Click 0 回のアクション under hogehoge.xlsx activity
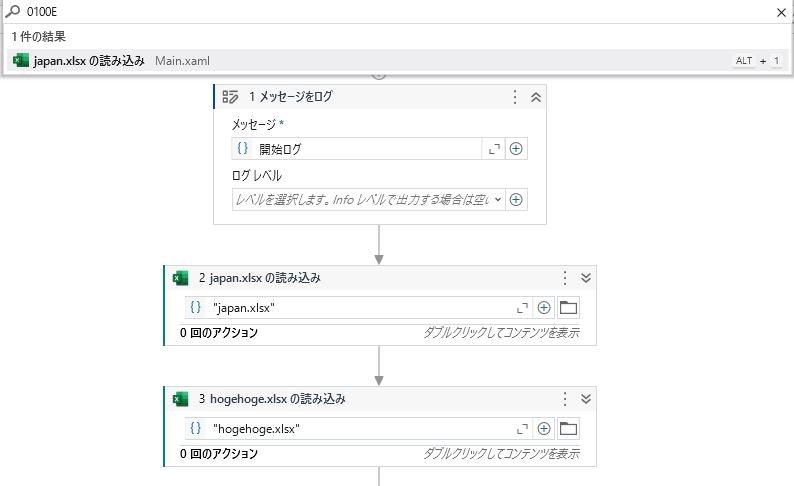794x486 pixels. (x=219, y=454)
